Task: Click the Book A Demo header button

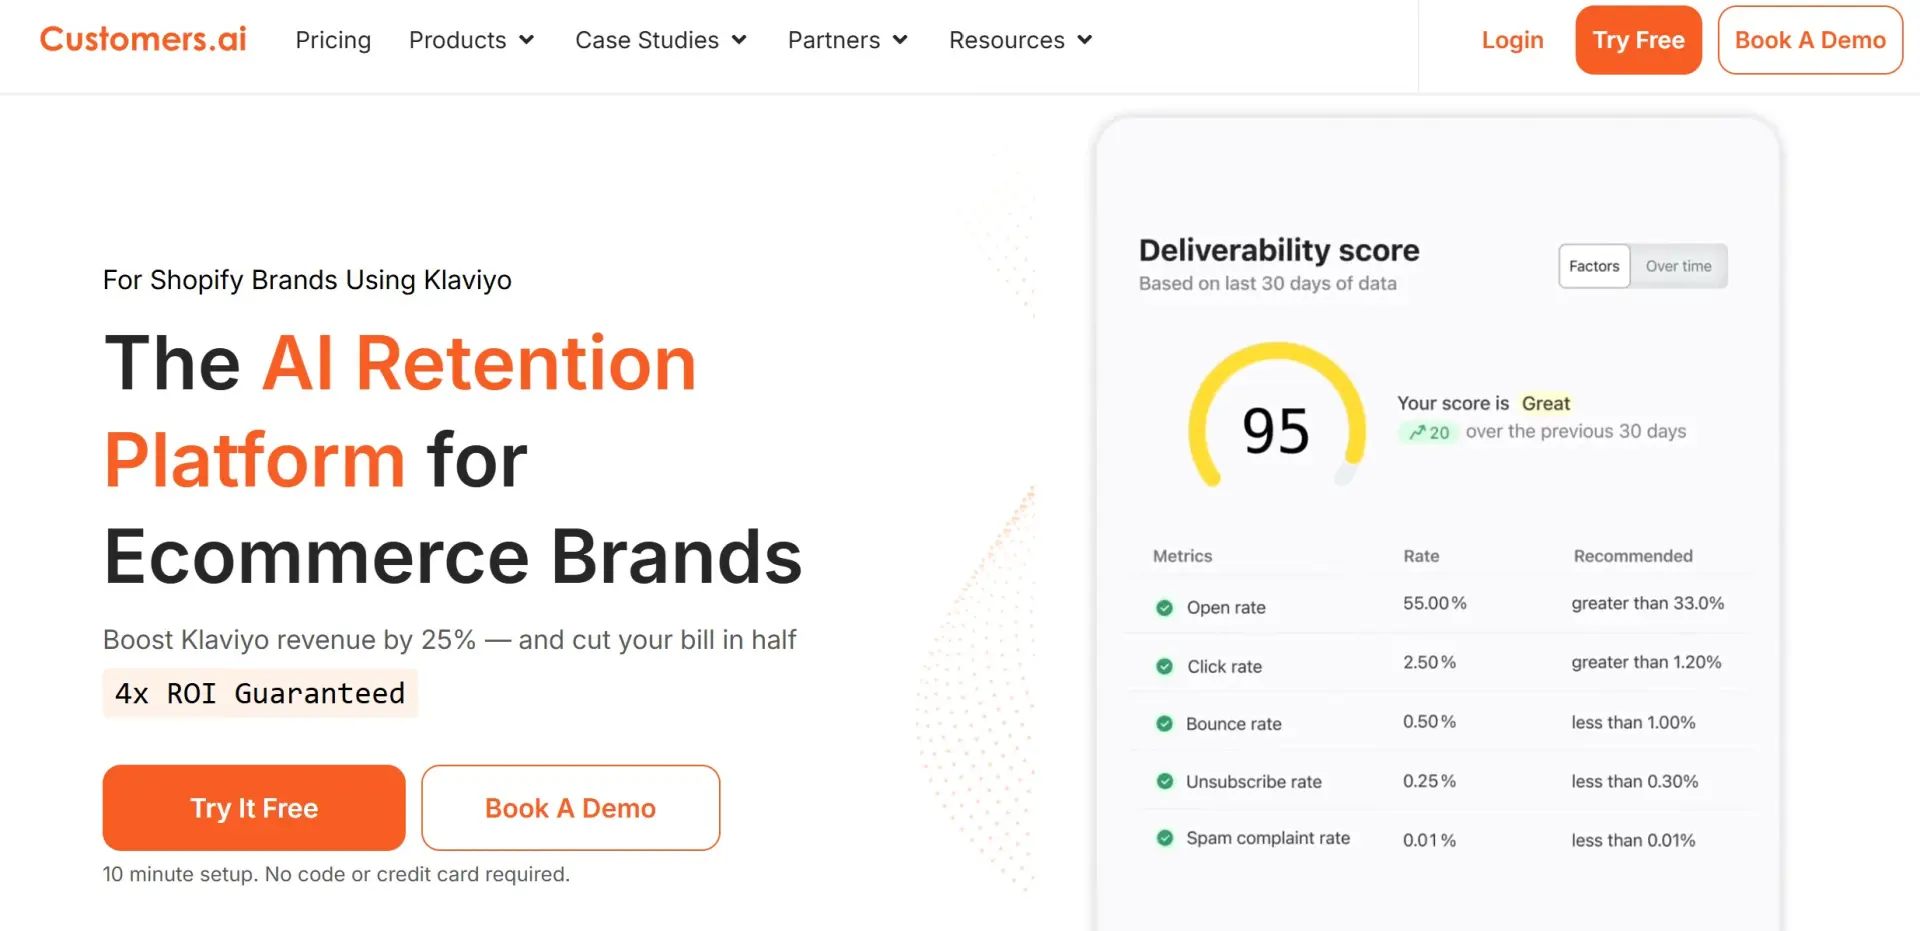Action: pyautogui.click(x=1810, y=40)
